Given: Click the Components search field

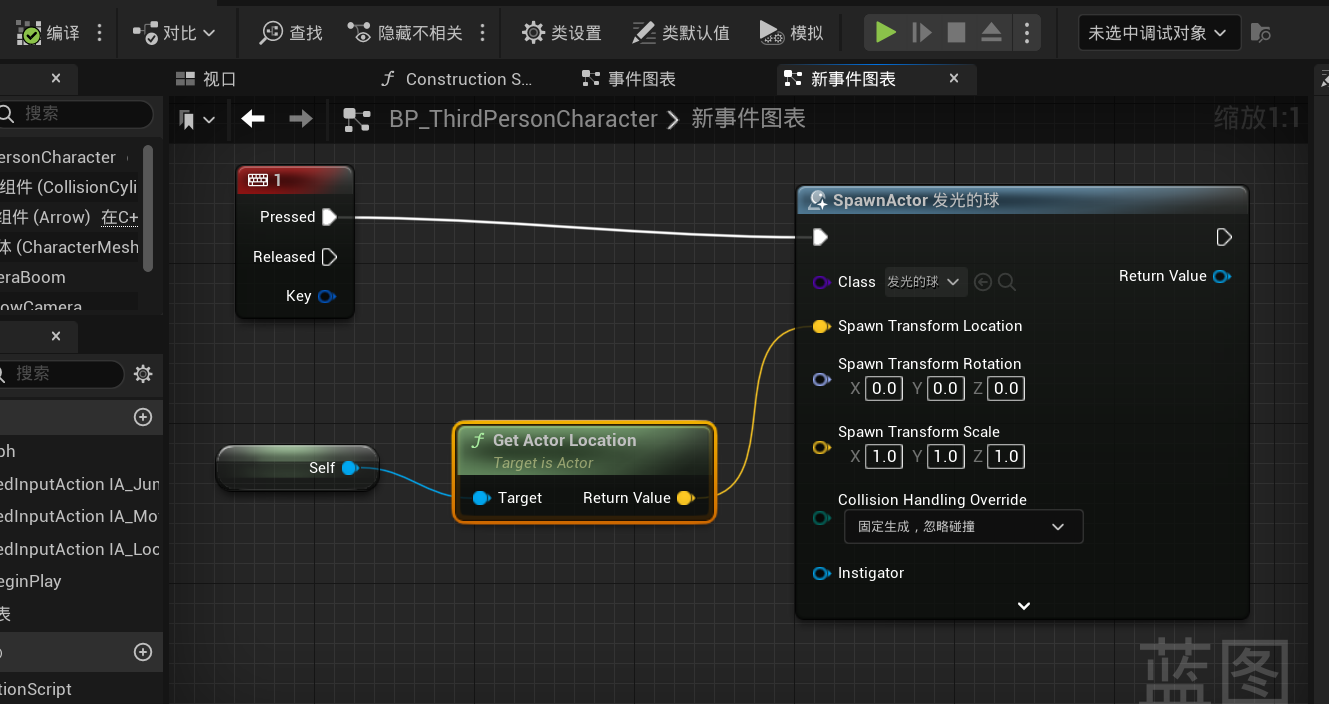Looking at the screenshot, I should [77, 114].
